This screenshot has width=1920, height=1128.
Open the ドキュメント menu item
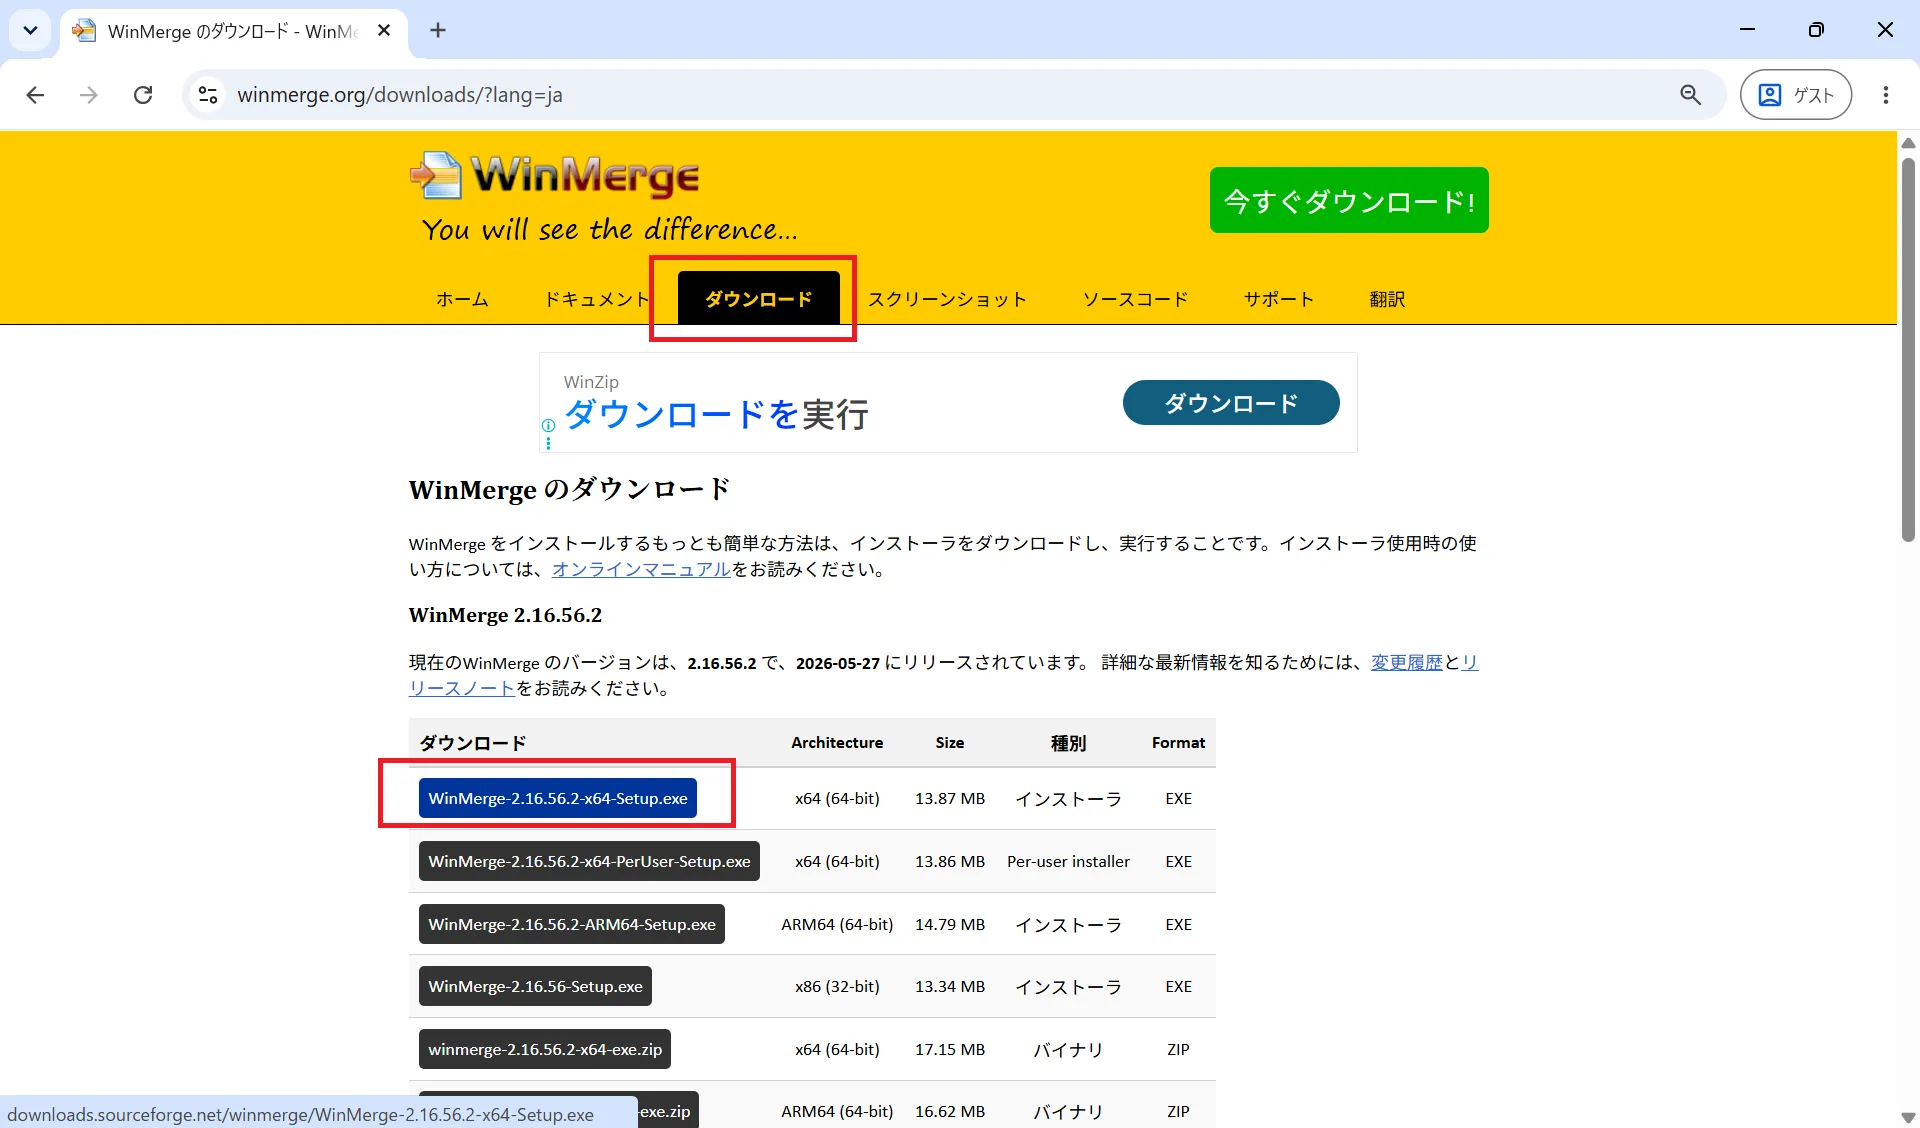click(x=597, y=299)
